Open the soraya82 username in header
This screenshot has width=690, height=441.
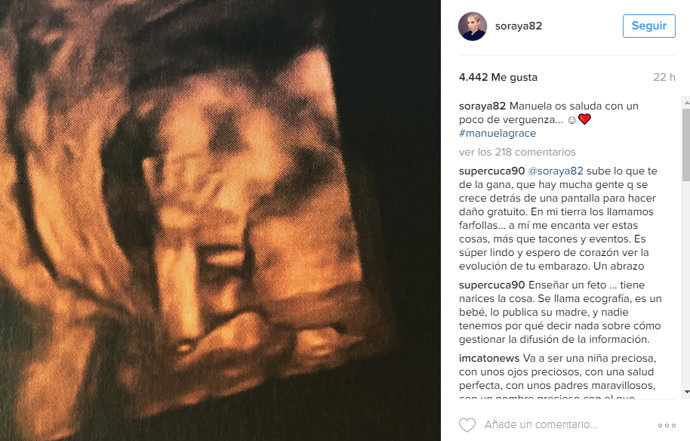(x=518, y=26)
